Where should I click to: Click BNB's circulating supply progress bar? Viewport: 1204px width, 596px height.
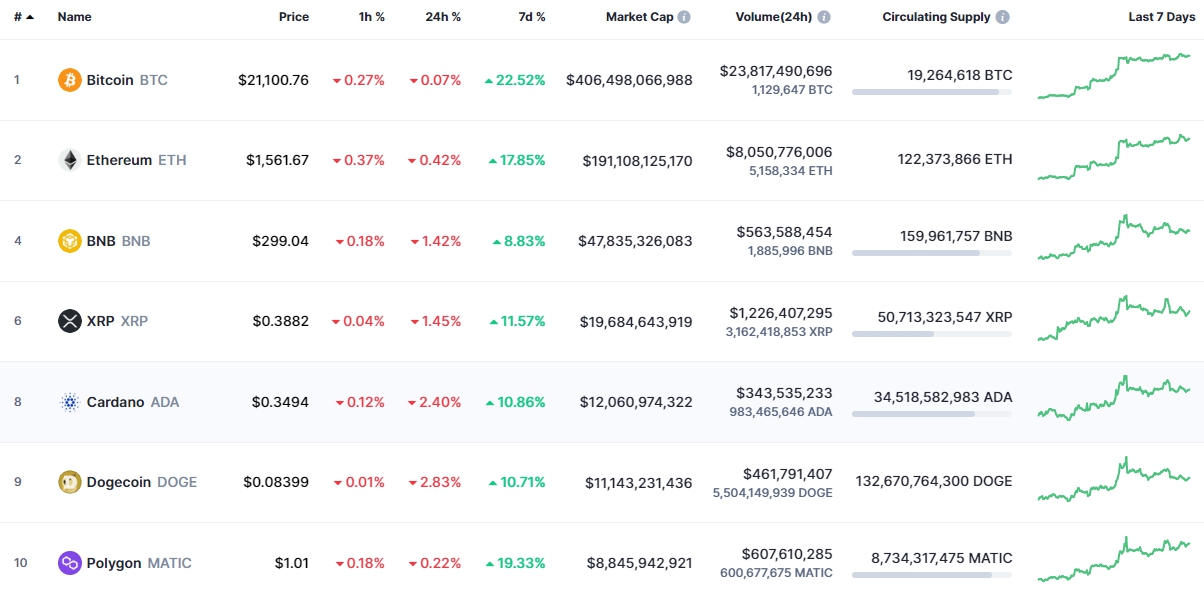932,253
